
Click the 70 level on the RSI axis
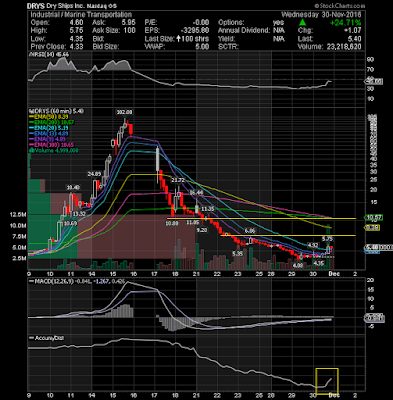point(370,70)
